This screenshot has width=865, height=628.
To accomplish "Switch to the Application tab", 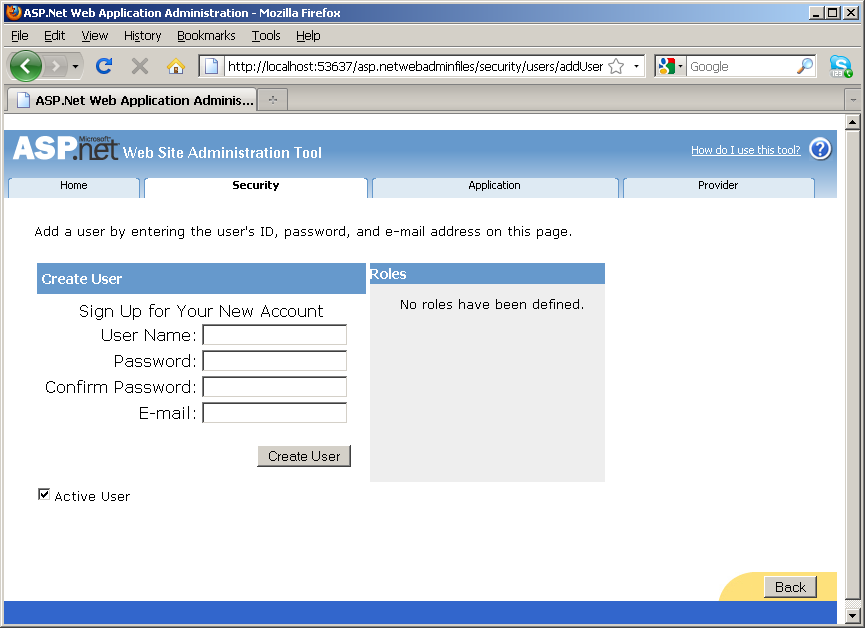I will tap(494, 186).
